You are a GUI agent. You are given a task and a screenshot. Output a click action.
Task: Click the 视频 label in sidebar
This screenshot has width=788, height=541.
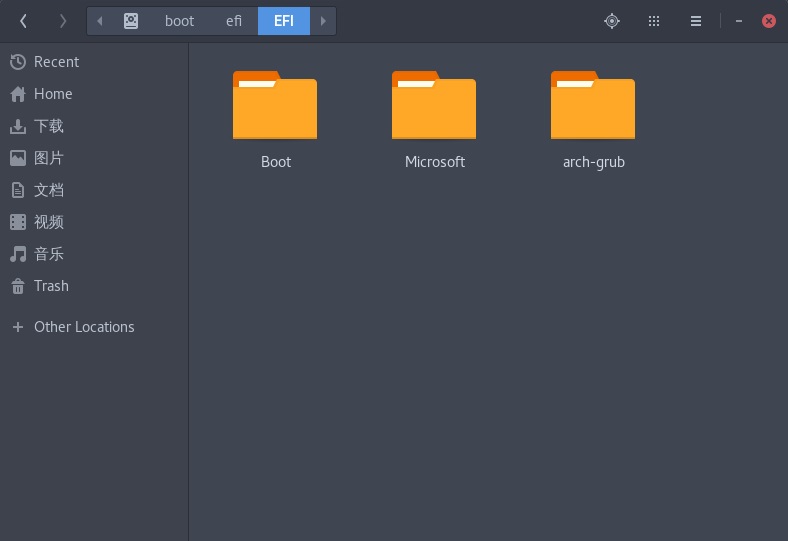(49, 222)
